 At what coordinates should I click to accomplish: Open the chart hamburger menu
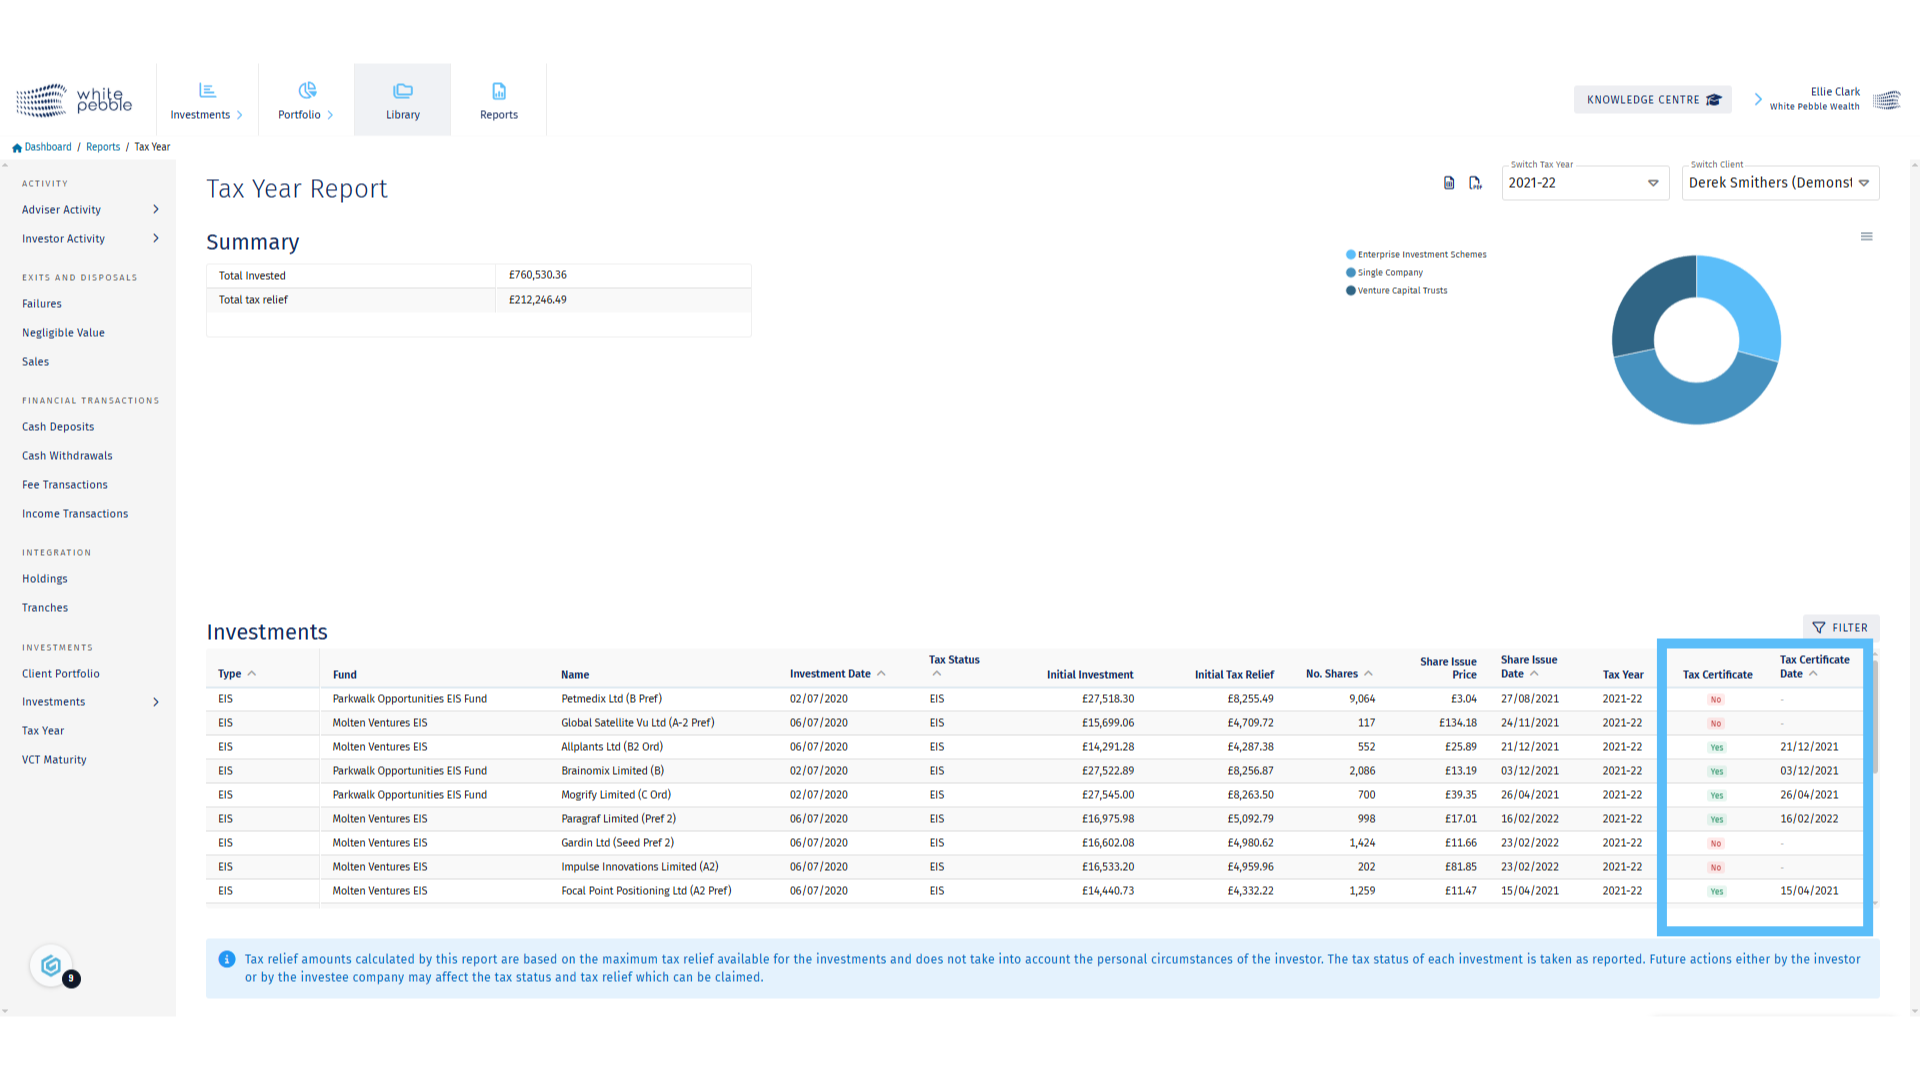click(x=1866, y=237)
